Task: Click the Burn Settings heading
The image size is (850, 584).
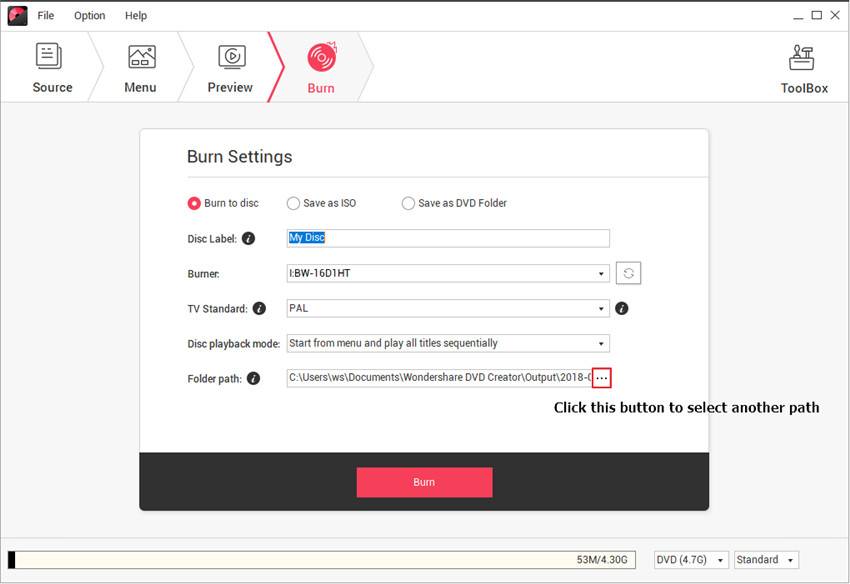Action: [x=240, y=157]
